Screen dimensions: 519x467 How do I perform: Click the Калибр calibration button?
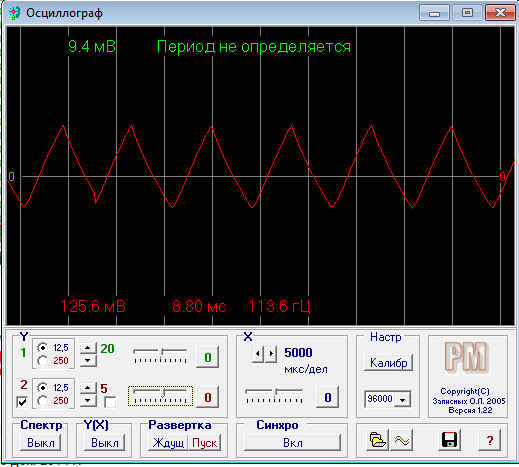pos(389,363)
